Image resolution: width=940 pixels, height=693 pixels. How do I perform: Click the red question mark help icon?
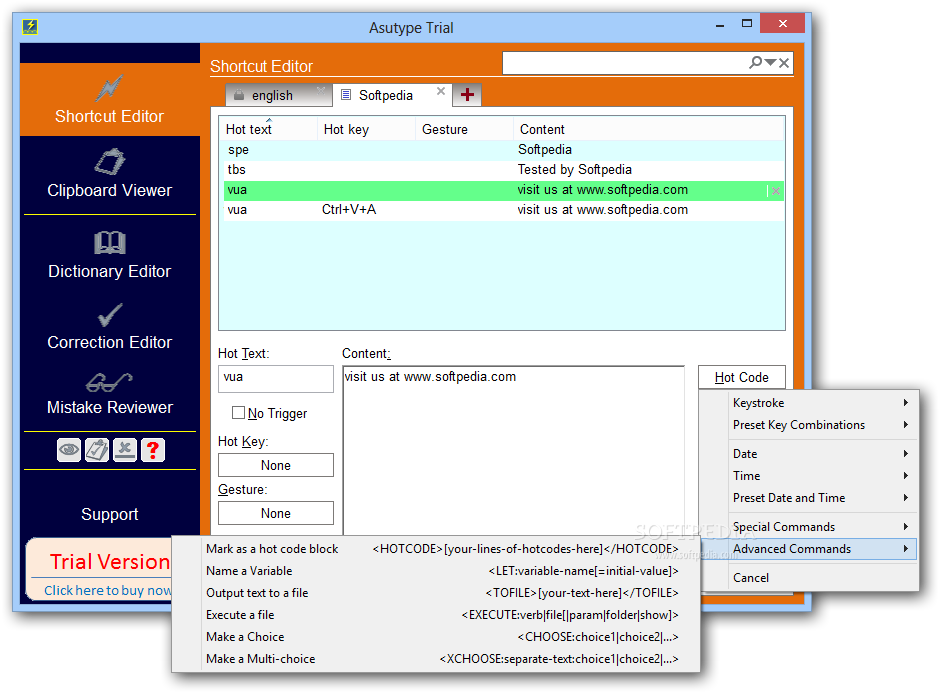tap(153, 450)
